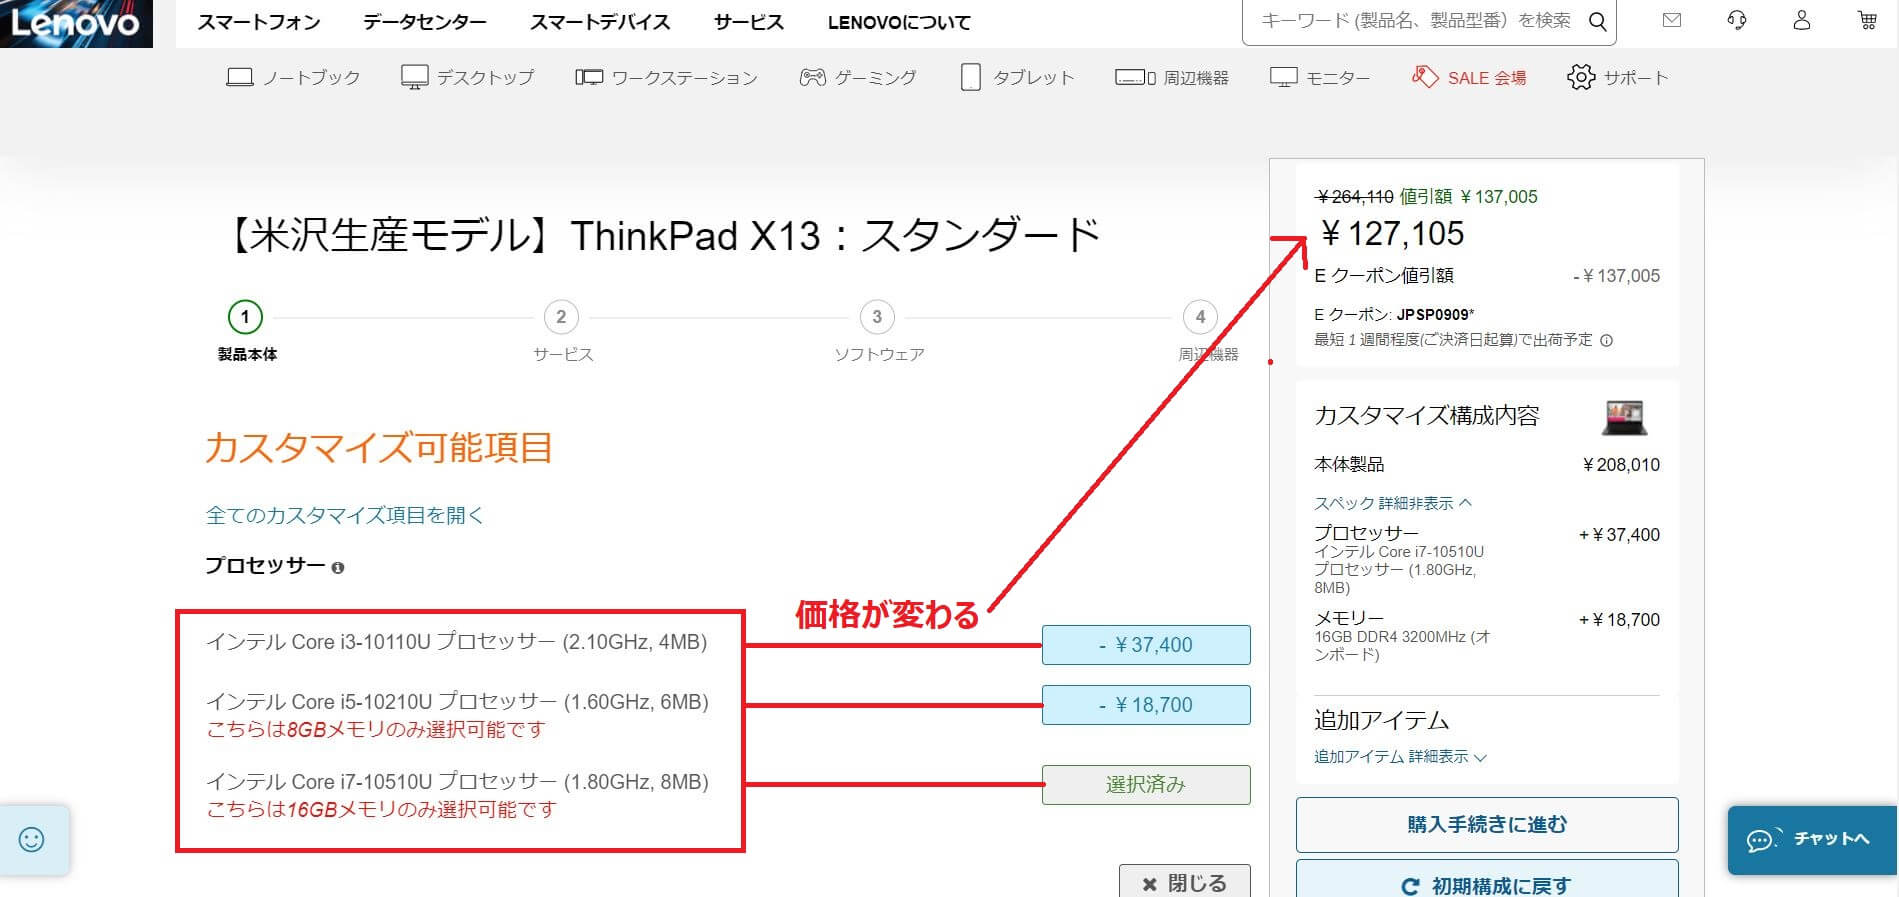Collapse スペック 詳細非表示
The width and height of the screenshot is (1899, 897).
1392,503
